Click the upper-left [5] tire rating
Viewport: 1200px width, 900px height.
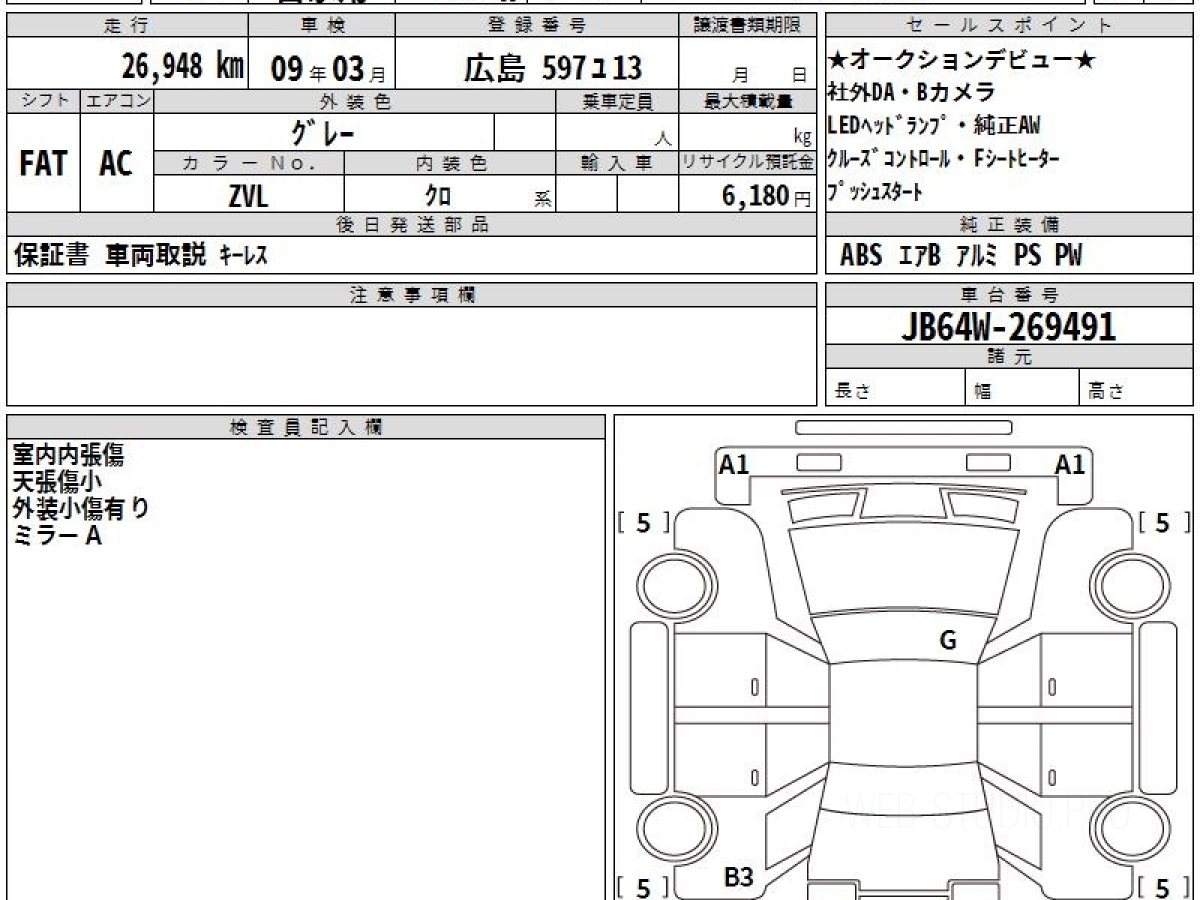pos(643,523)
